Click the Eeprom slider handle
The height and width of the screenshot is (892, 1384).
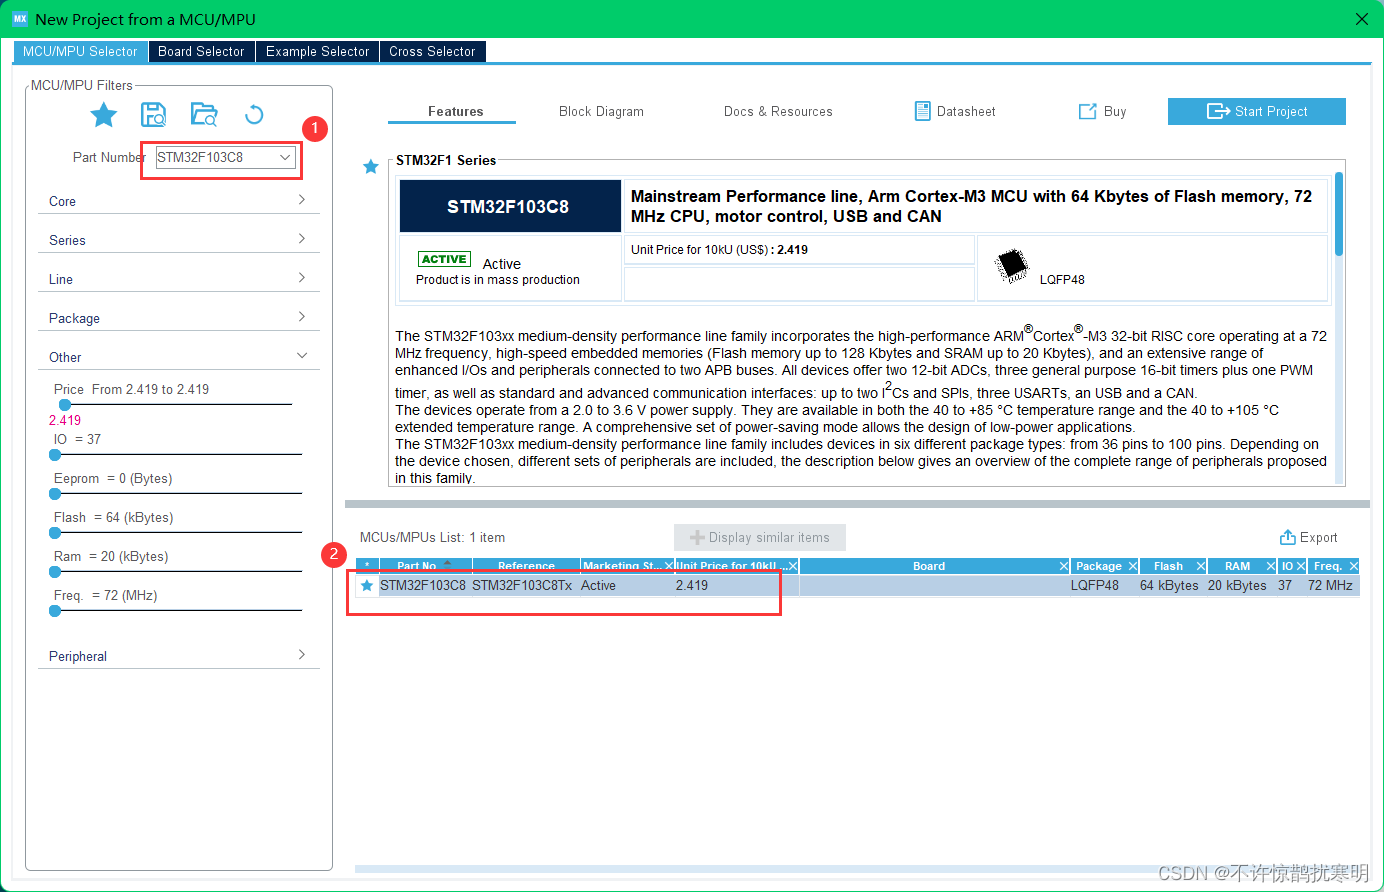tap(55, 493)
